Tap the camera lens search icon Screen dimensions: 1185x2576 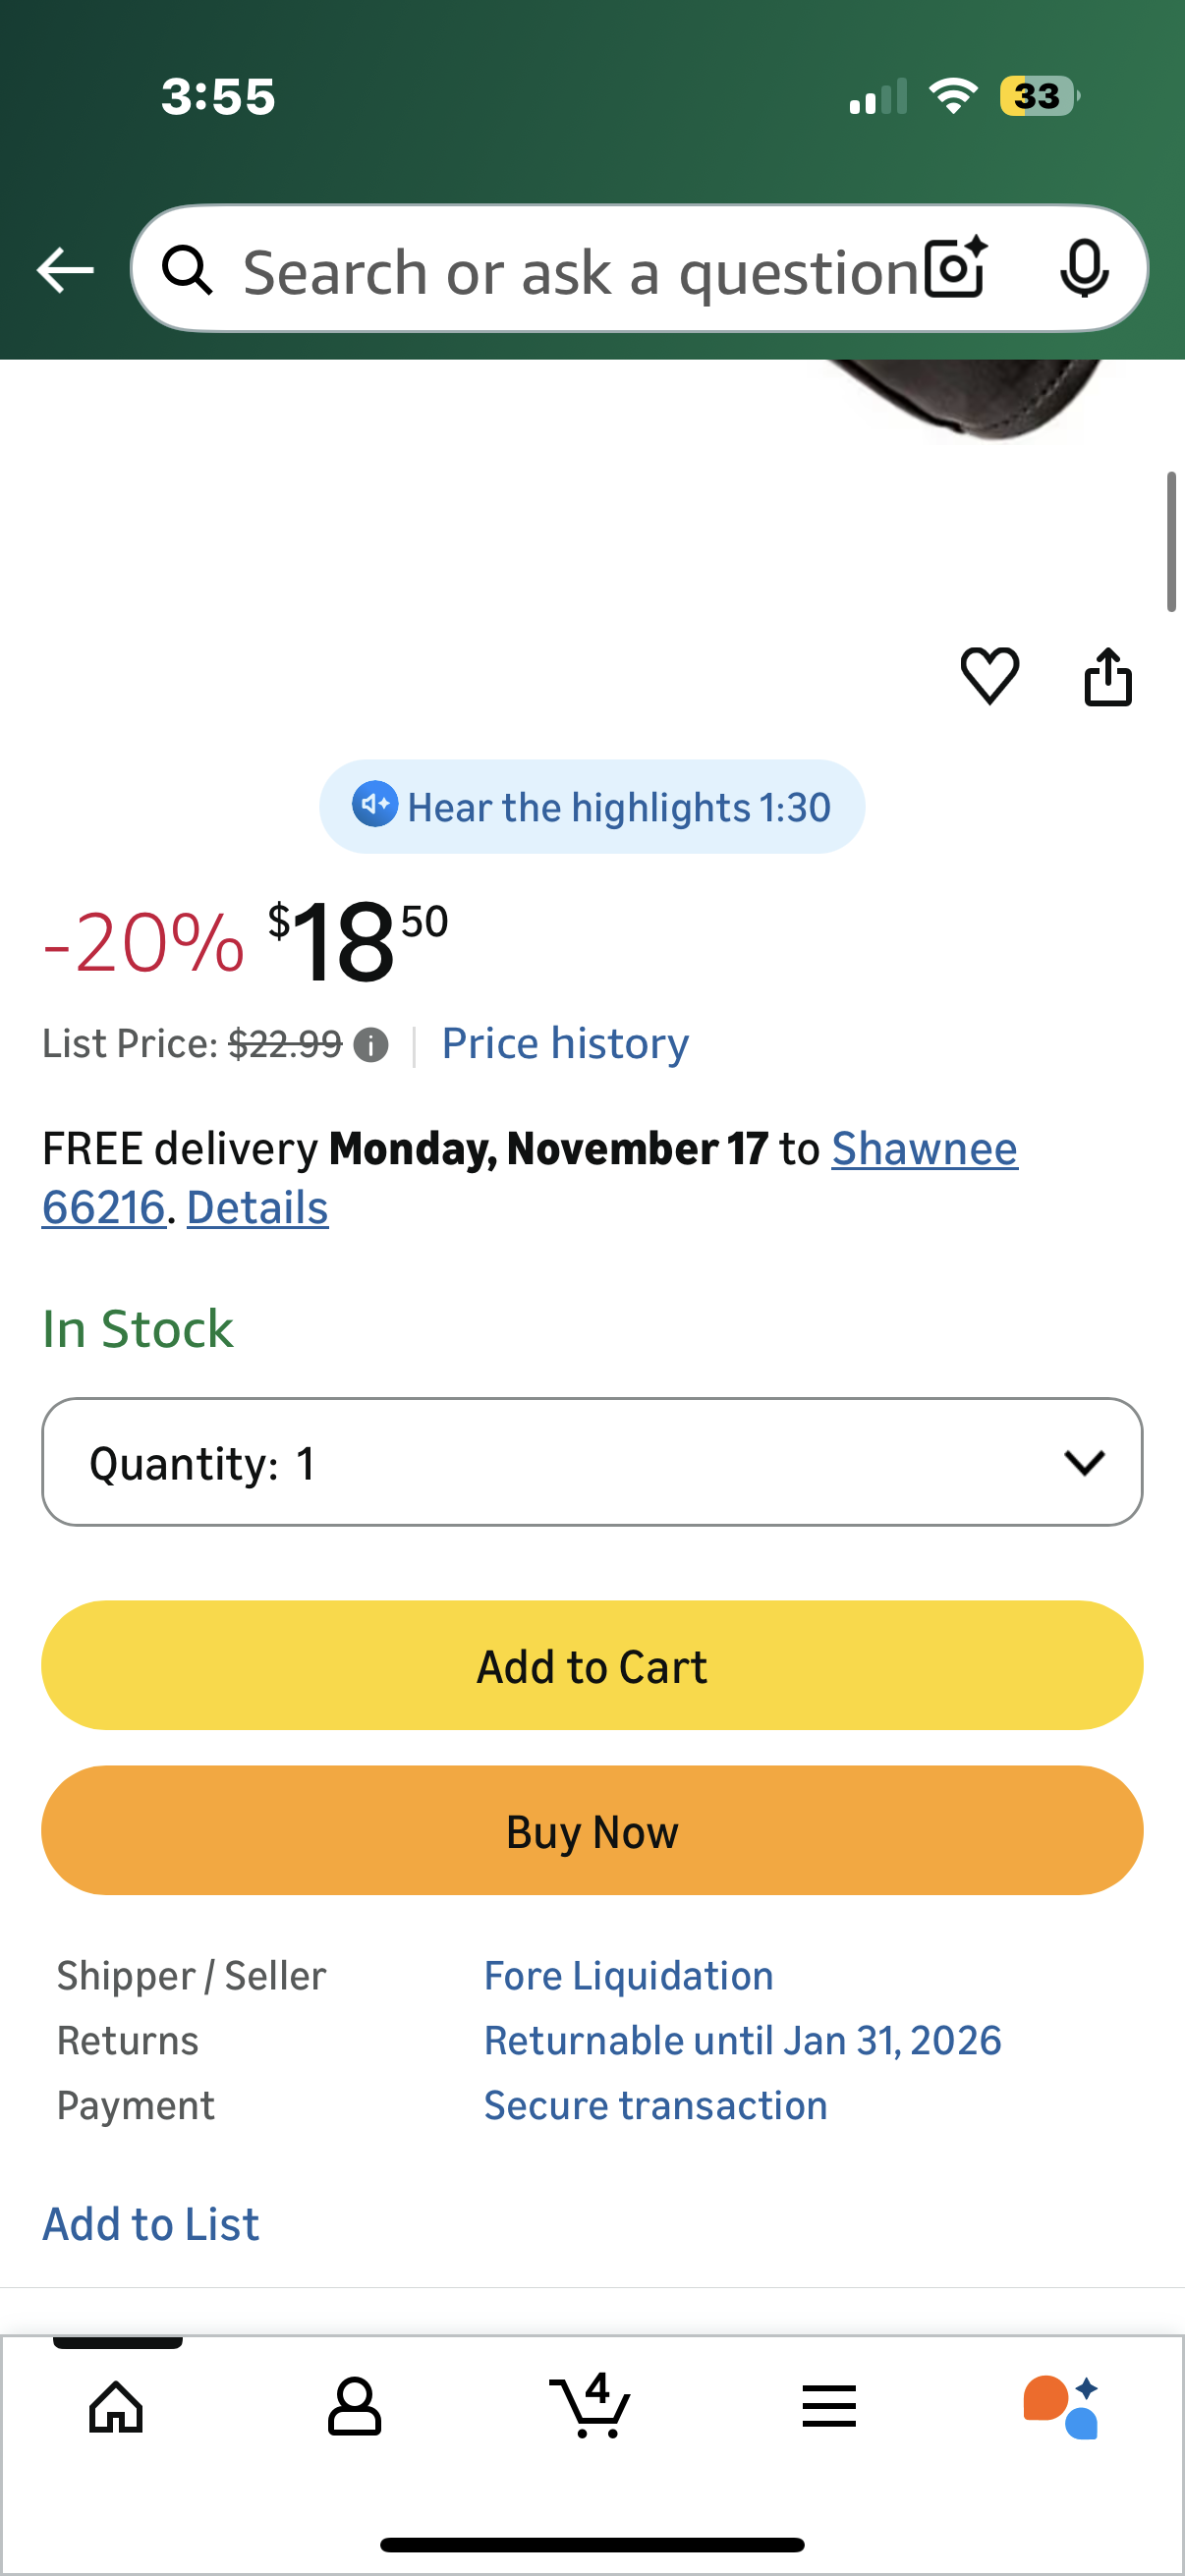pos(955,268)
